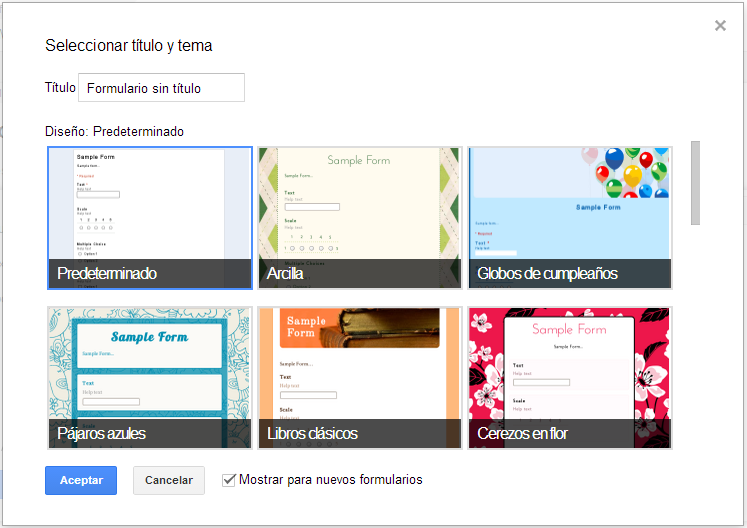
Task: Close the theme selection dialog
Action: (x=720, y=26)
